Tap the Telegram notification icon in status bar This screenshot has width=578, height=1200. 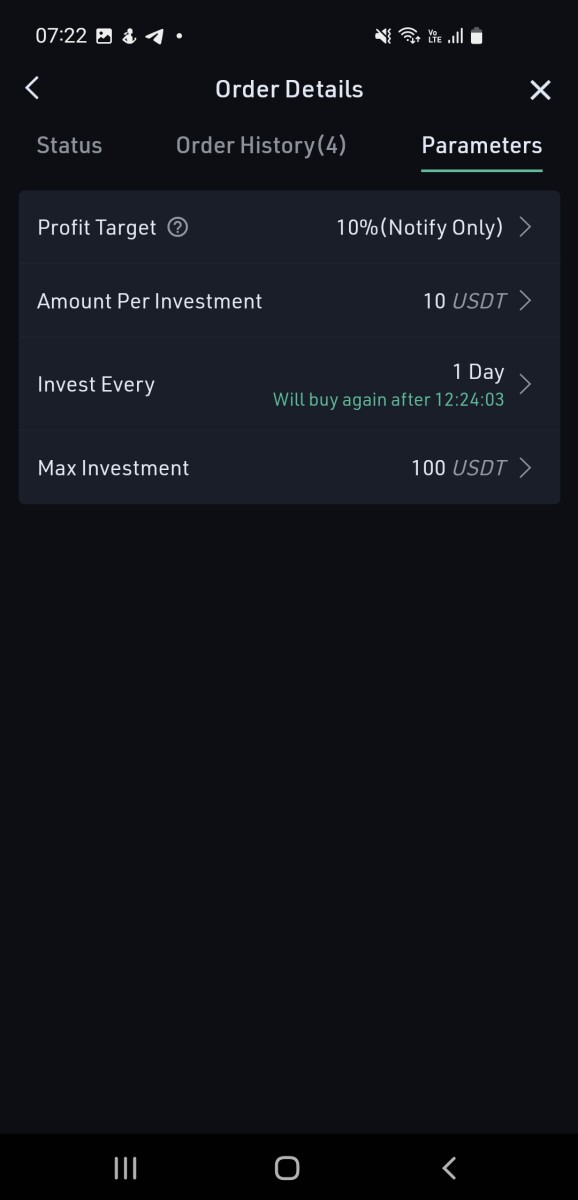click(154, 36)
